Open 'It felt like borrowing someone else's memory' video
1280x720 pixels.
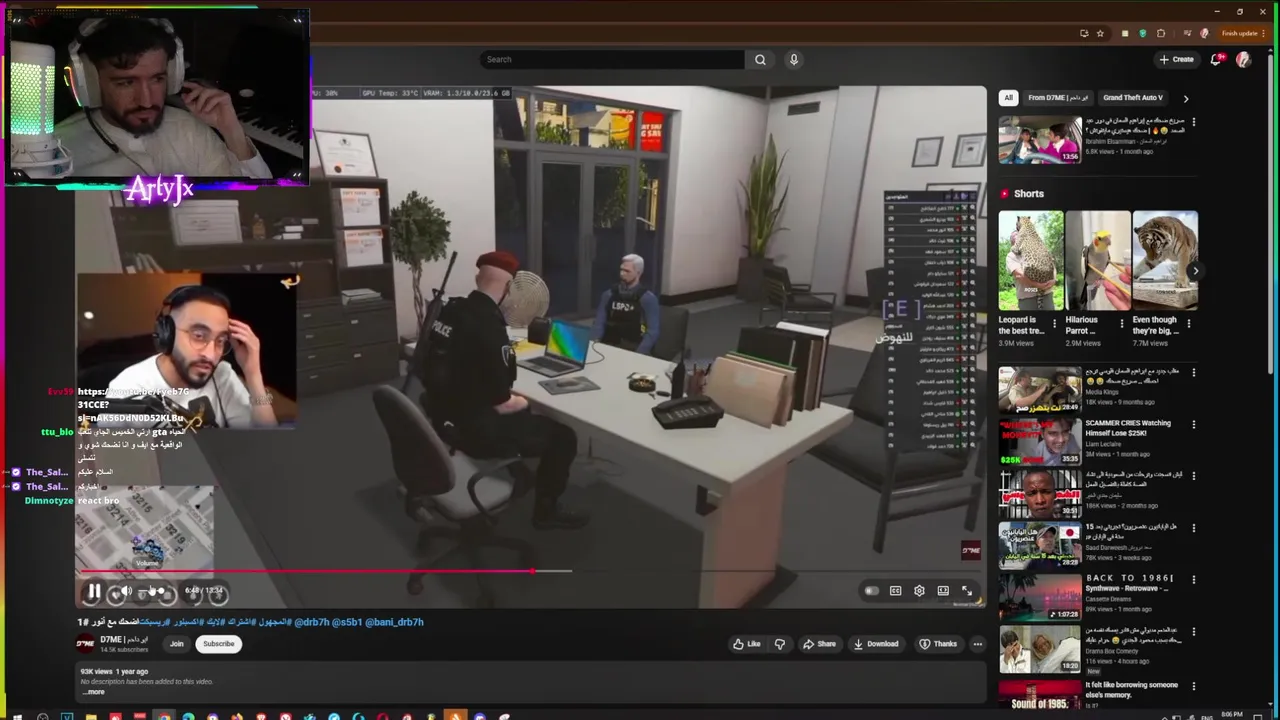[1039, 696]
